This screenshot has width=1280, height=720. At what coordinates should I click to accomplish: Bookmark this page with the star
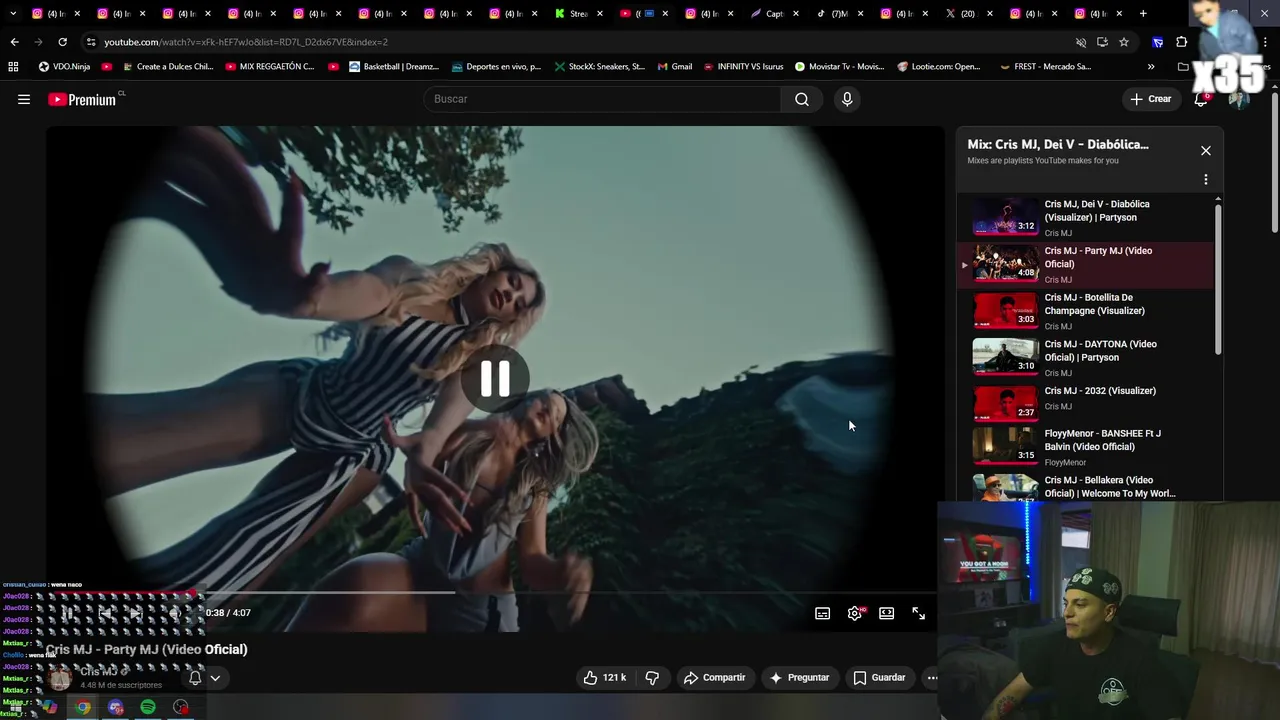click(1124, 42)
